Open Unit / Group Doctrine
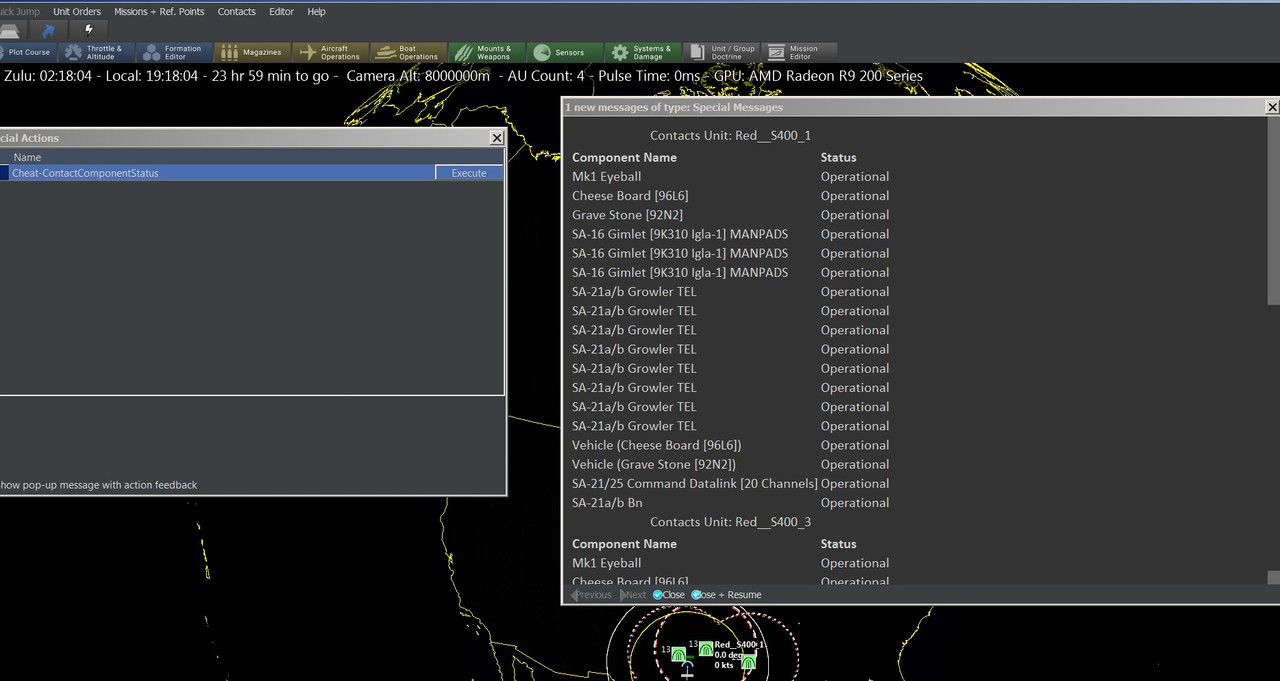The width and height of the screenshot is (1280, 681). (x=720, y=52)
